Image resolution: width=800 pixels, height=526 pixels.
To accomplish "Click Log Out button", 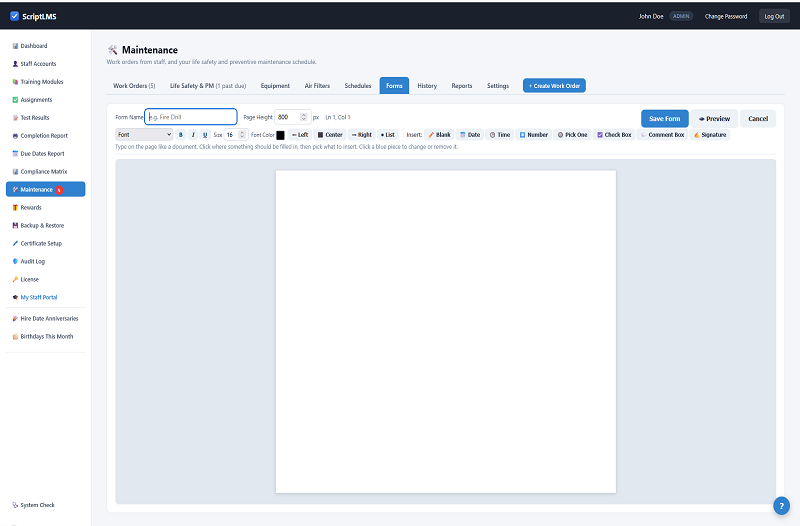I will tap(774, 16).
